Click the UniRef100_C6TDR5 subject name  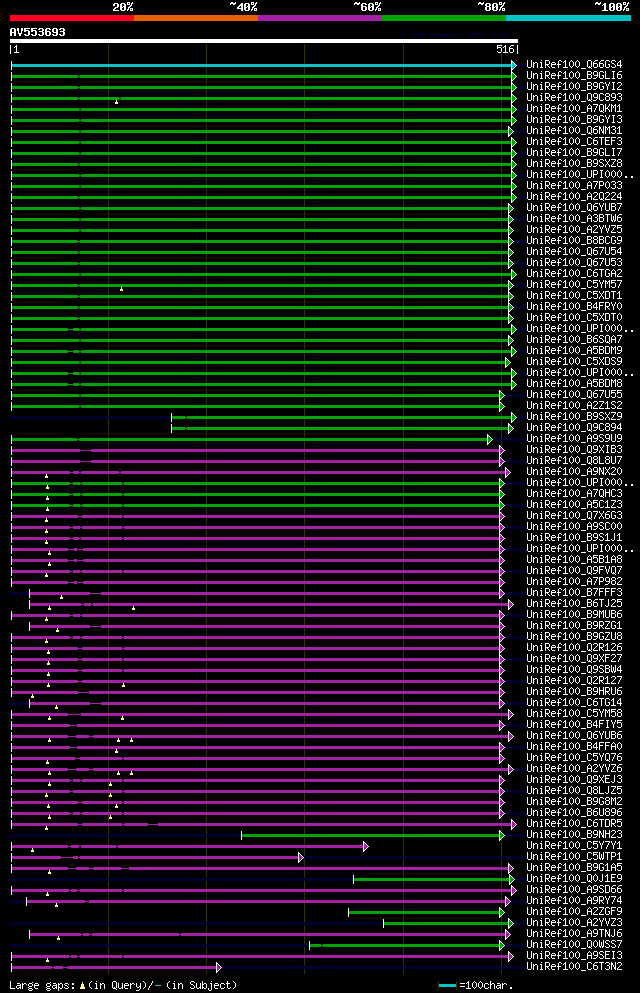[574, 824]
